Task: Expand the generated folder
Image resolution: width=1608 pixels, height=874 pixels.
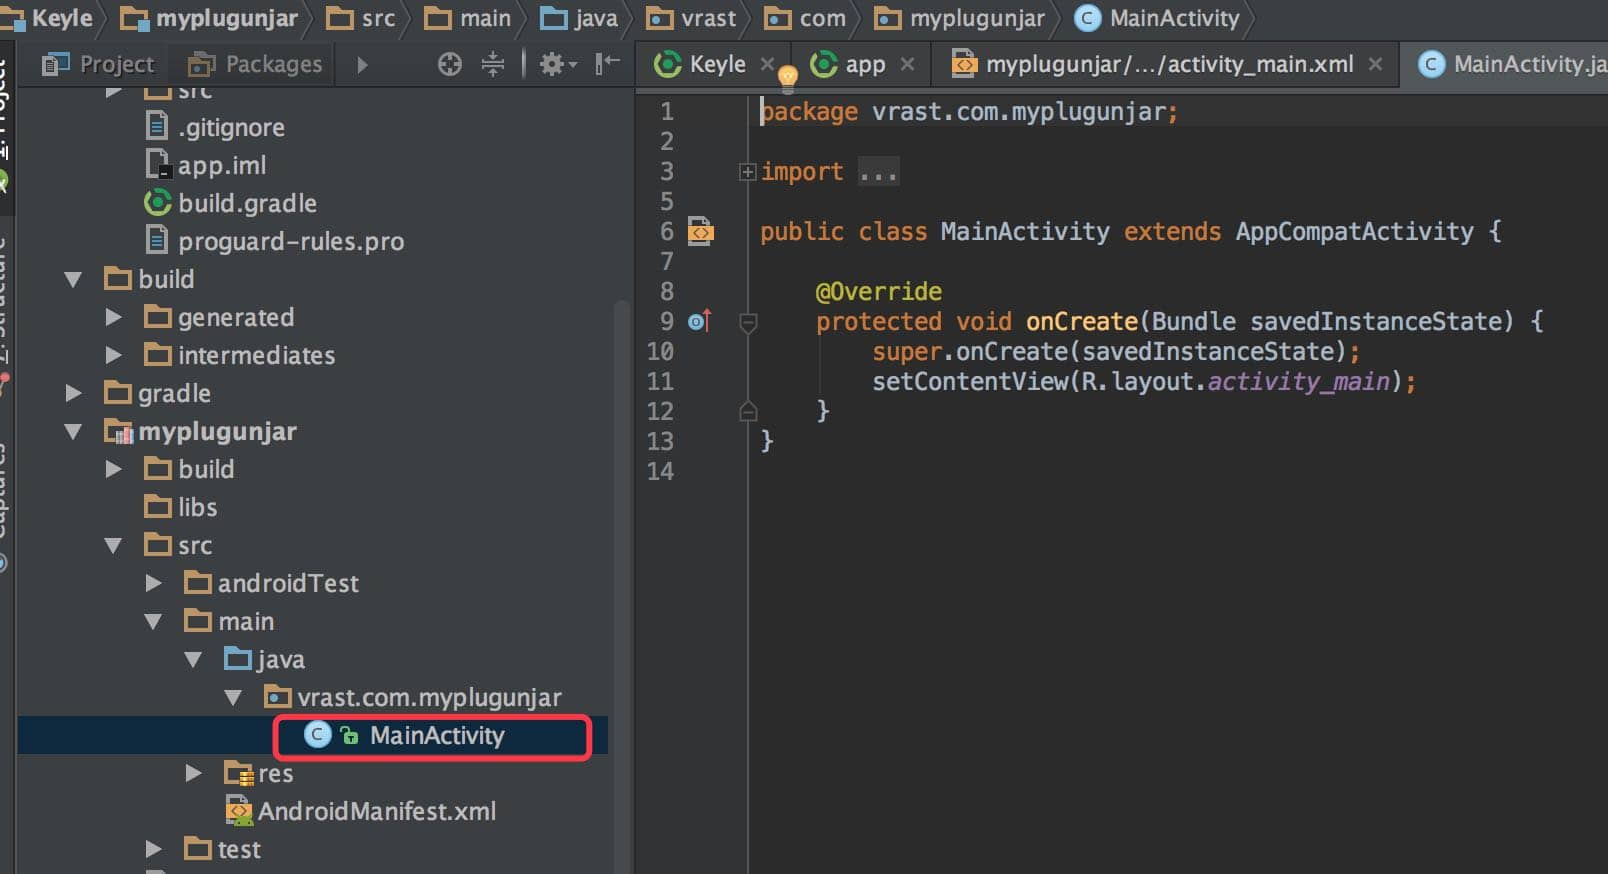Action: pos(113,317)
